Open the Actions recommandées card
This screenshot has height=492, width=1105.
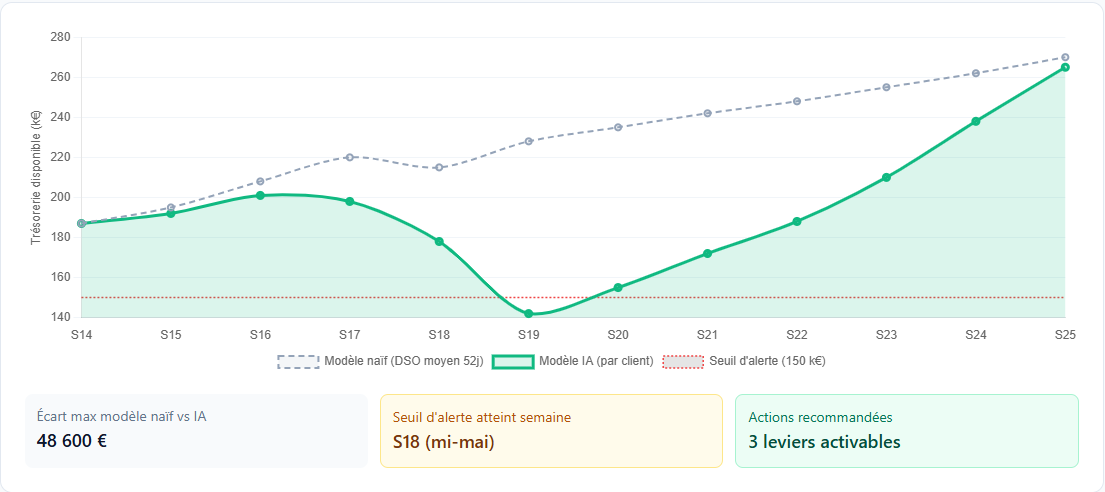[906, 430]
